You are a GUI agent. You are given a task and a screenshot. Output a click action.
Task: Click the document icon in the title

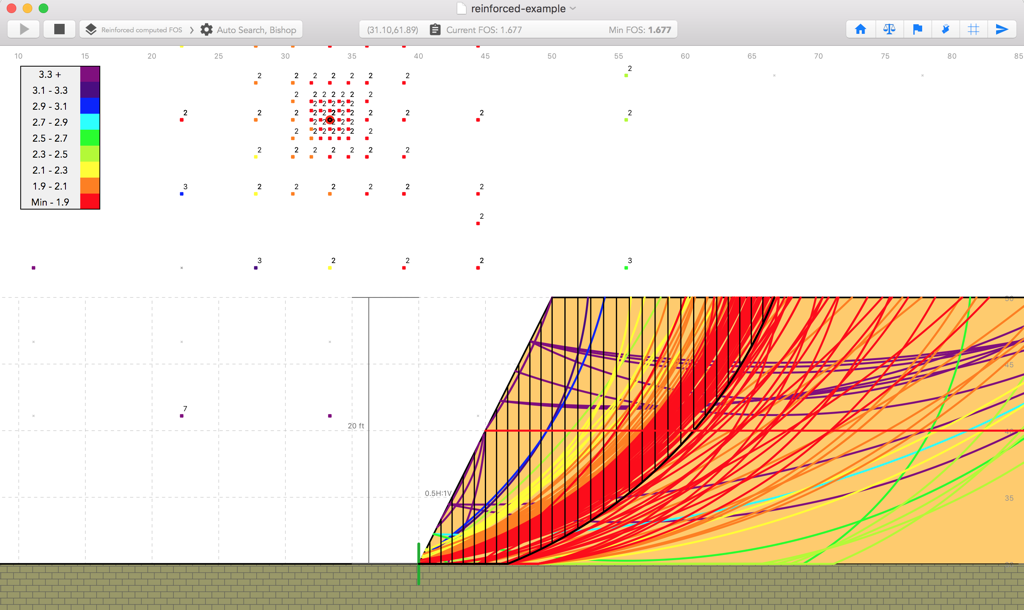(461, 8)
